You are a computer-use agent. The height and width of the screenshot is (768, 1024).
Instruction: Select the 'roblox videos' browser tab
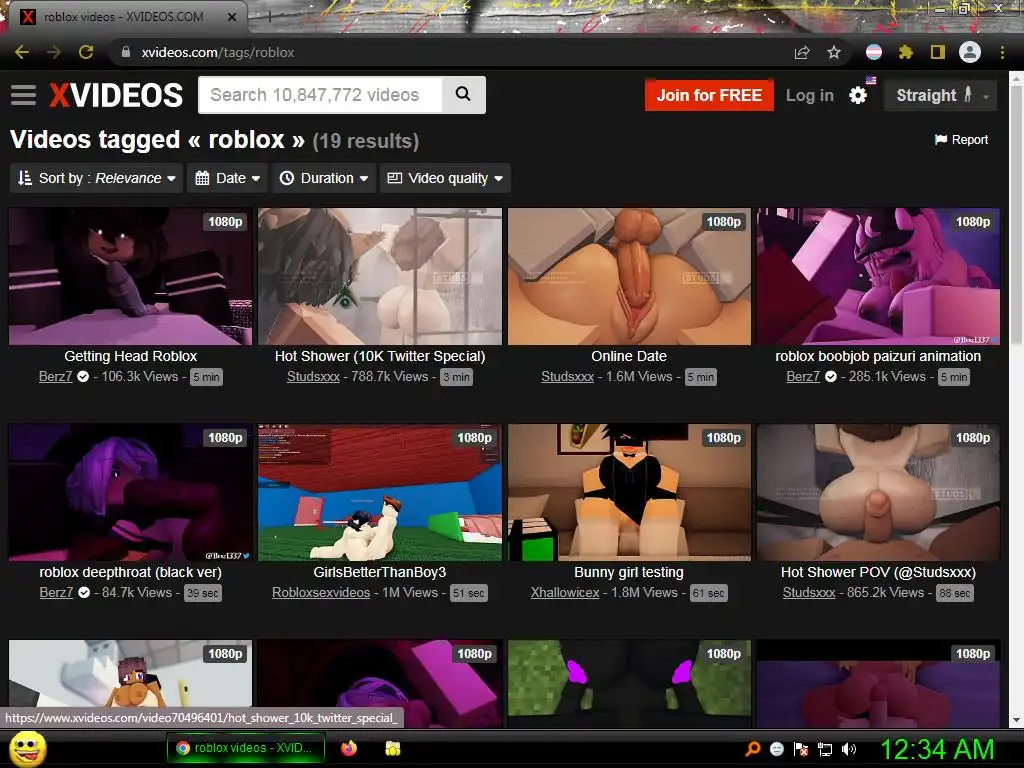124,17
